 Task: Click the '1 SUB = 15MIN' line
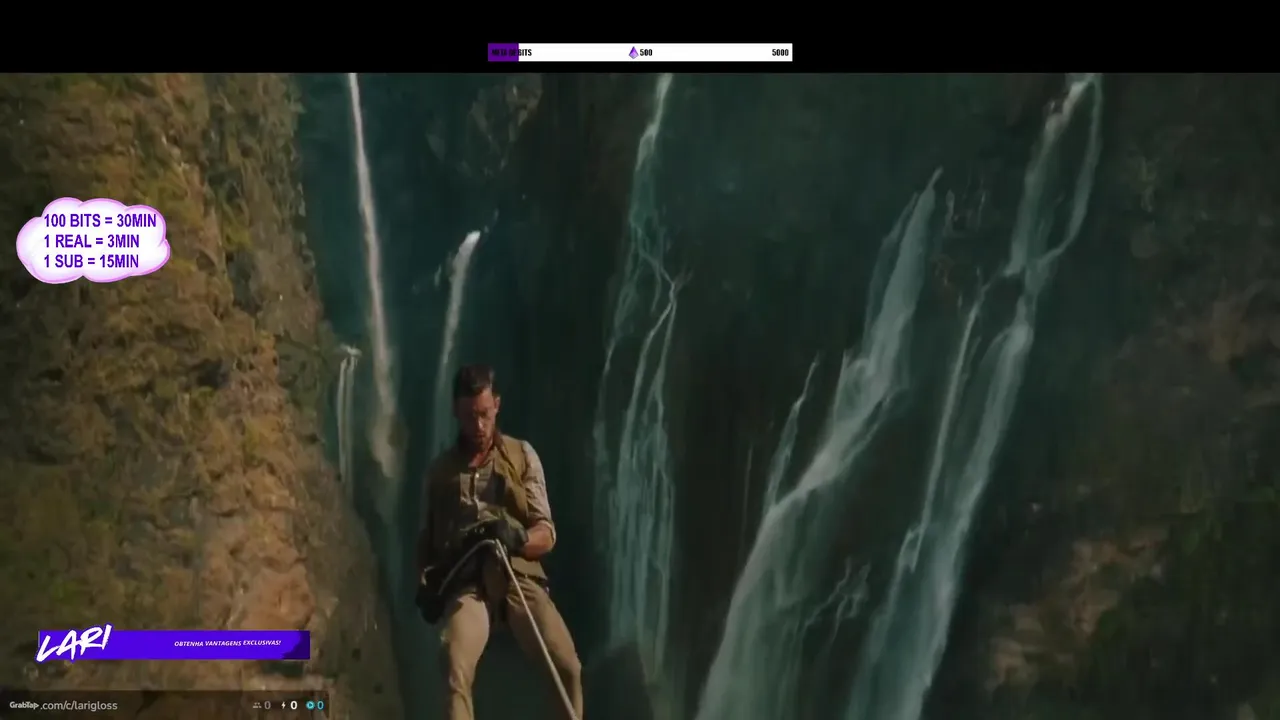click(92, 262)
